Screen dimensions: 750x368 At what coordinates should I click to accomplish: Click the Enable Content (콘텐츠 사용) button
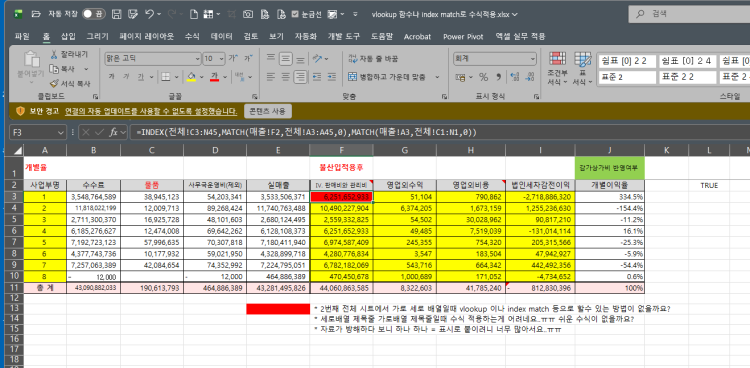[267, 111]
